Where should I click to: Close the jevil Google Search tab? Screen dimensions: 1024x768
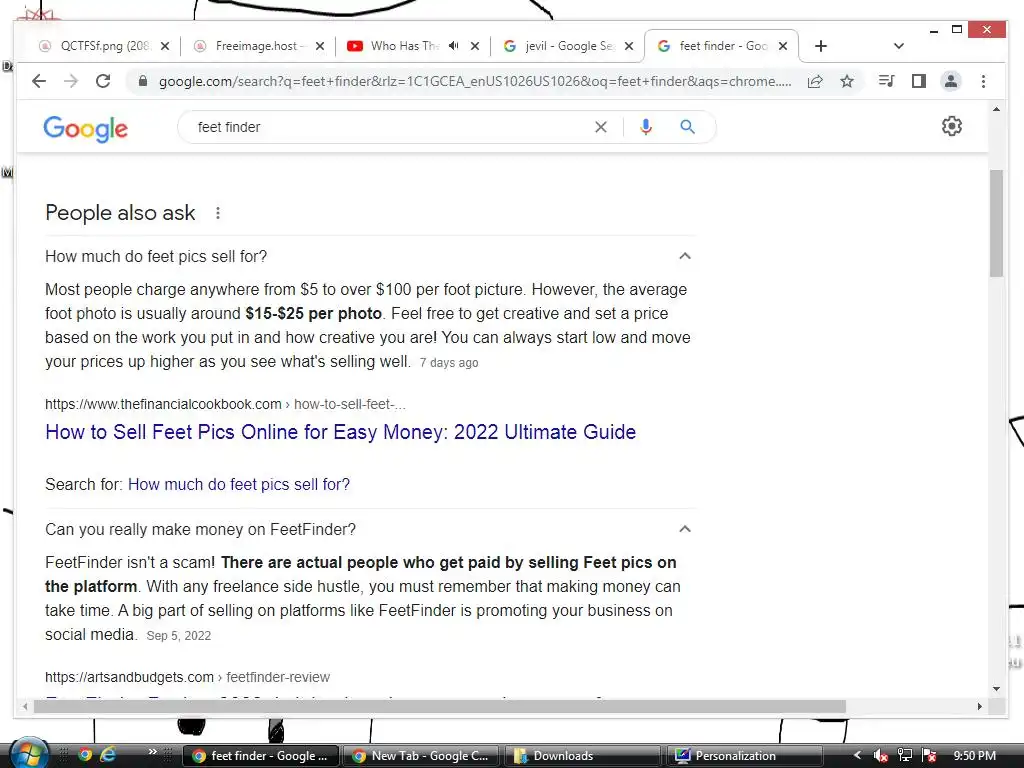click(628, 46)
